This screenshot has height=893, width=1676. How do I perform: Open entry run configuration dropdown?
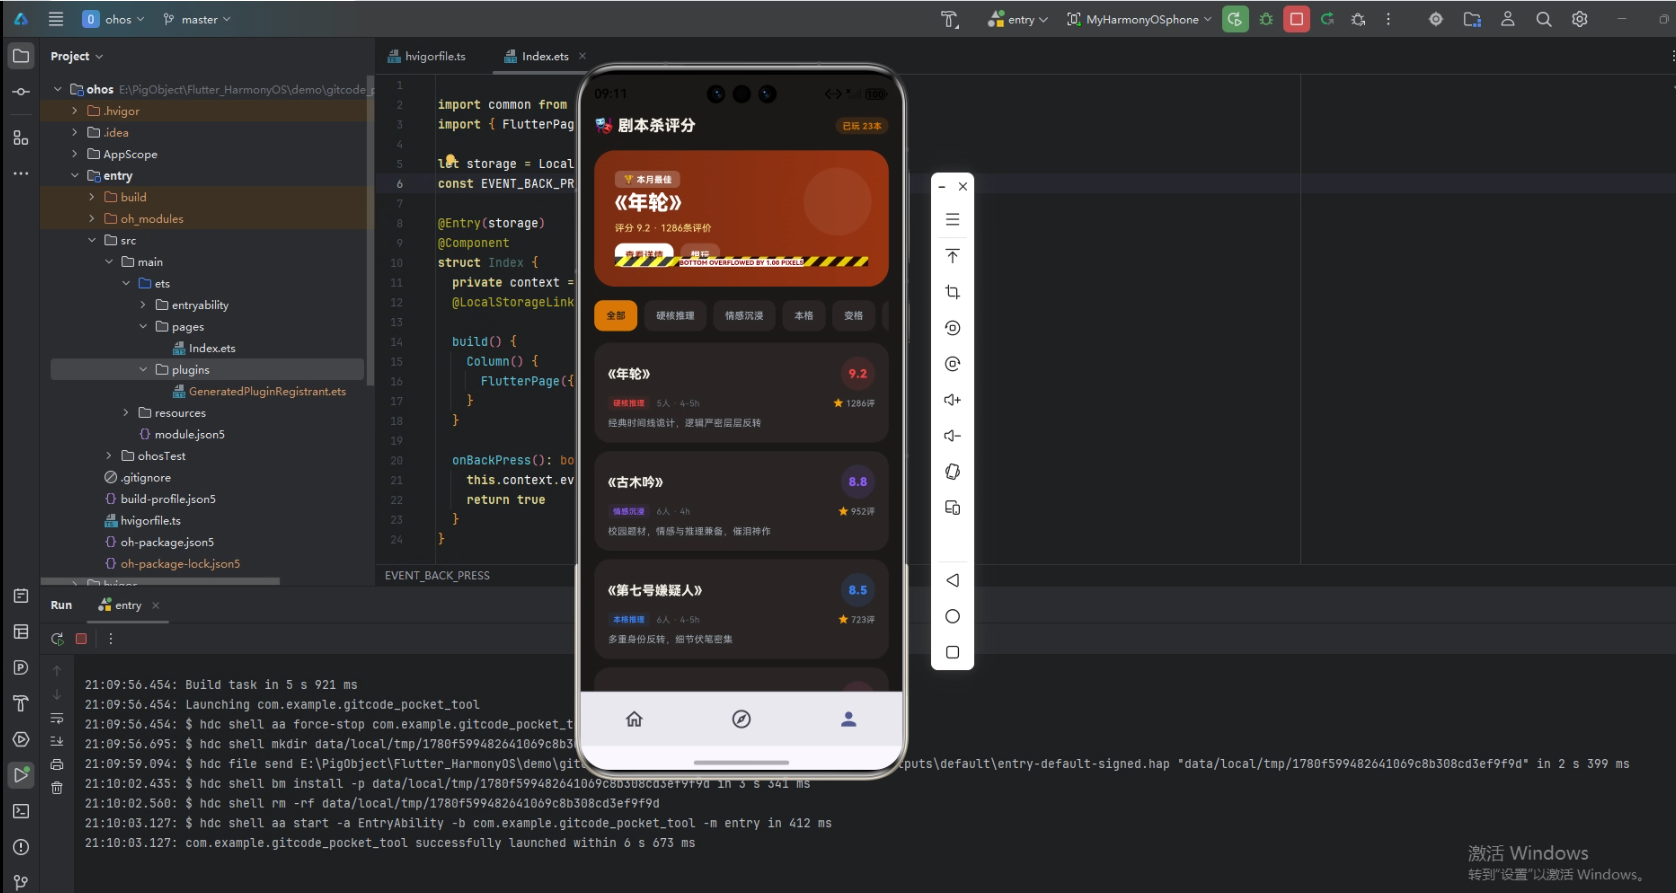tap(1018, 19)
